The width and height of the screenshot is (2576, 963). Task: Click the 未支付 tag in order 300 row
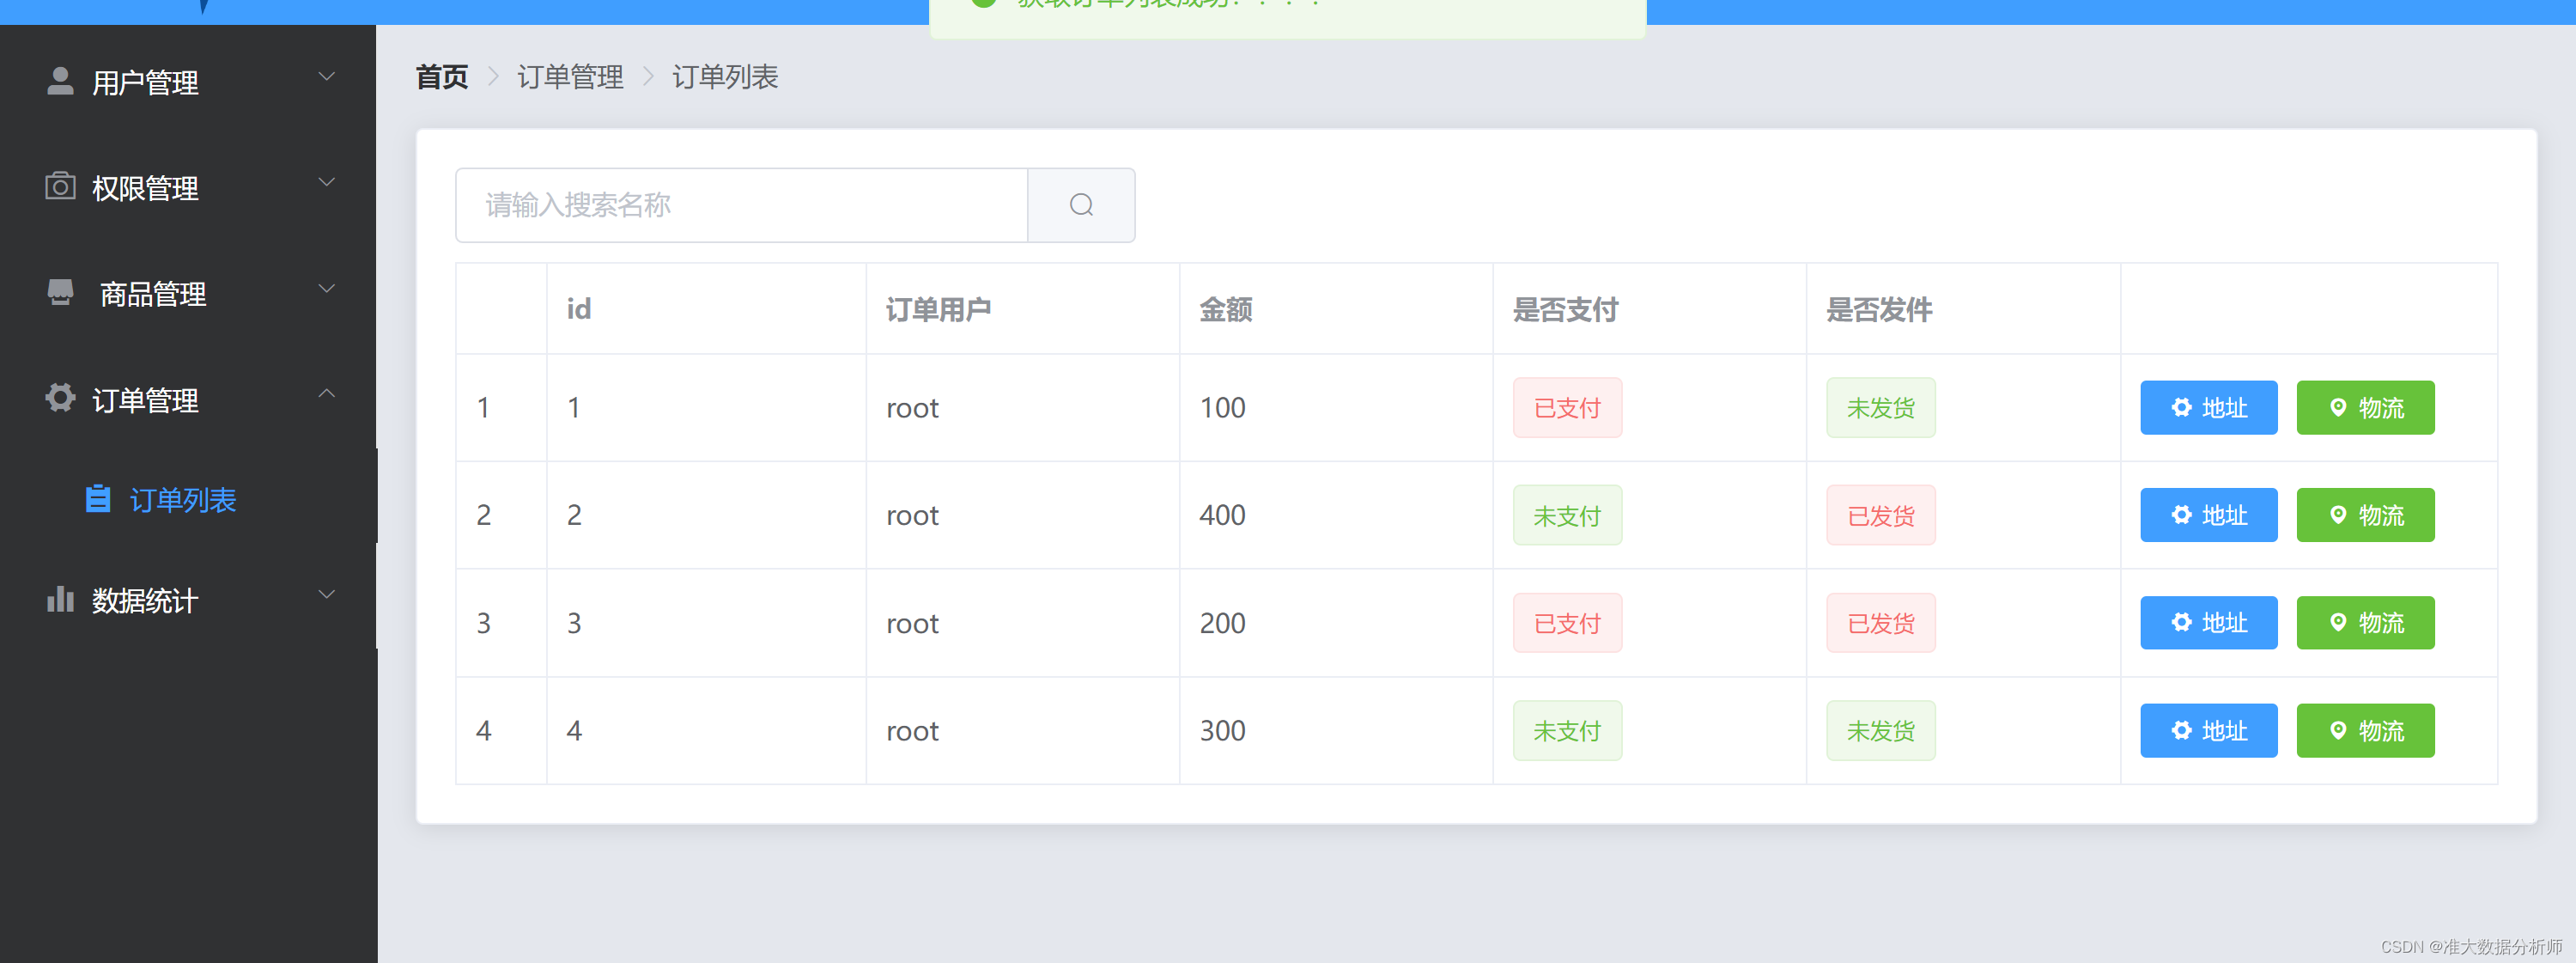point(1567,732)
